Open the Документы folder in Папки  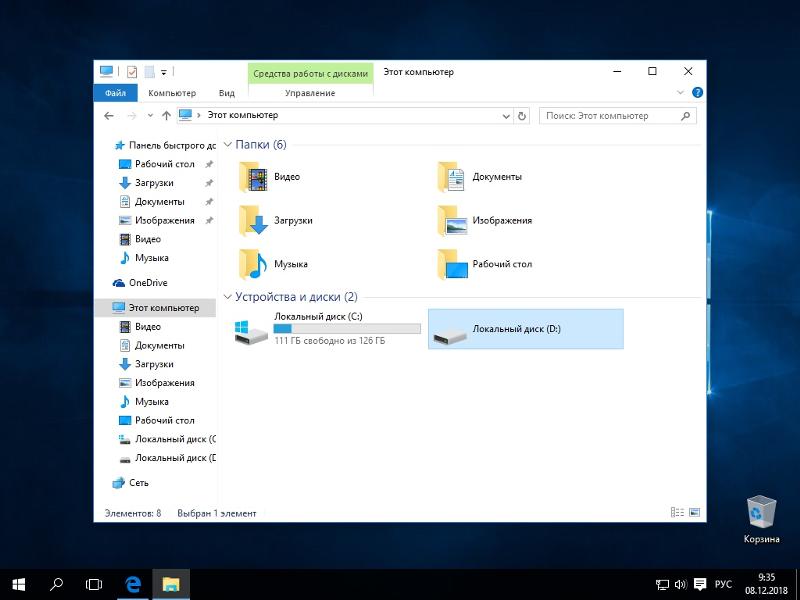click(x=480, y=177)
